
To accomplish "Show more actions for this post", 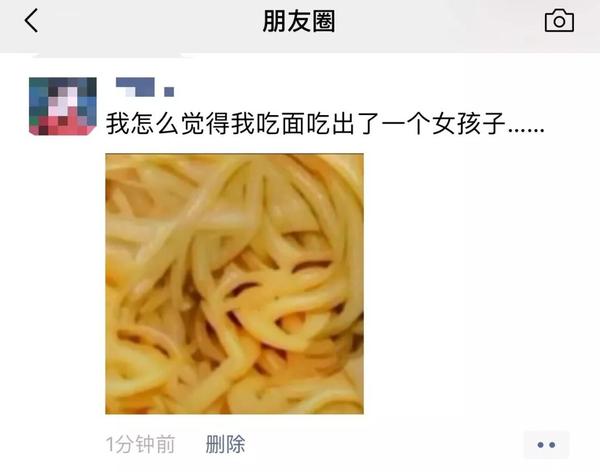I will [546, 445].
